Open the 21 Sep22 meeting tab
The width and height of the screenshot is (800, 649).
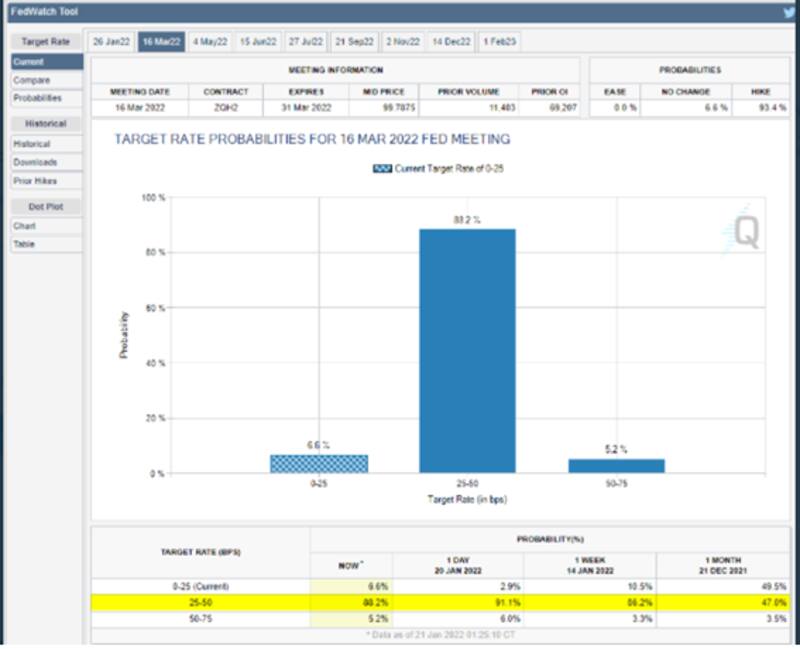click(355, 41)
